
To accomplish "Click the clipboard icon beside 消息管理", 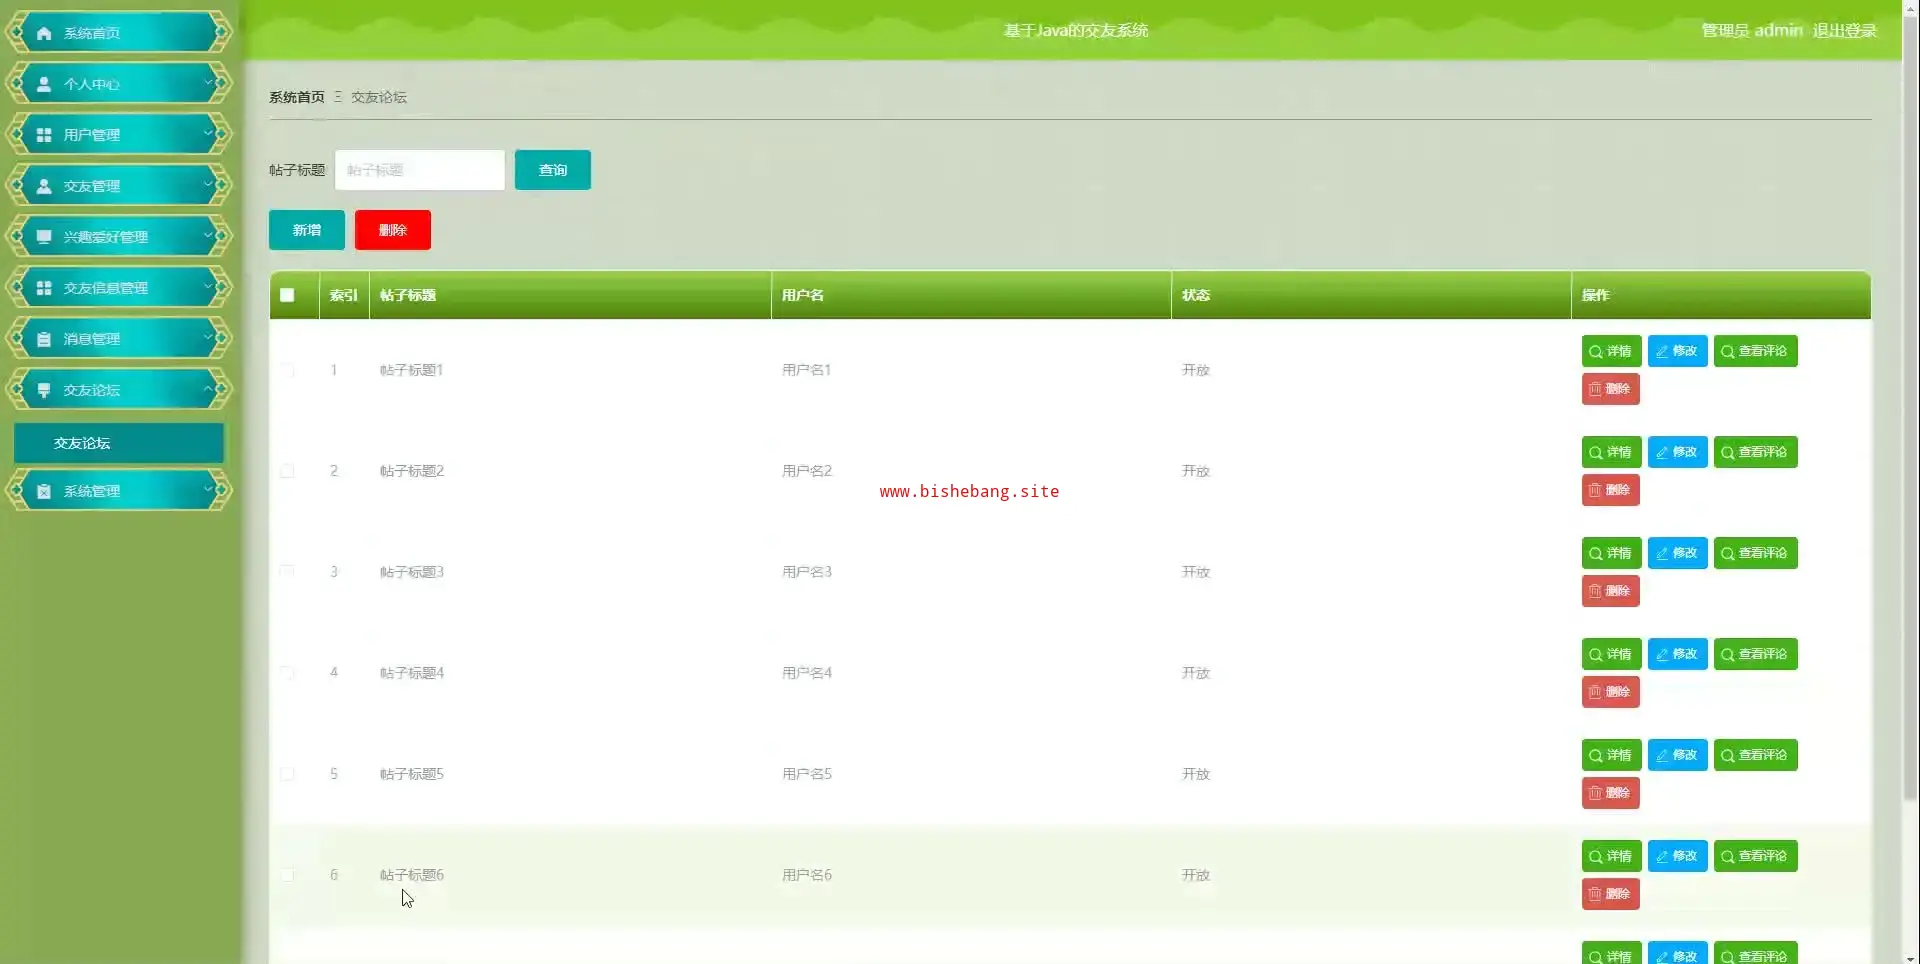I will 44,339.
